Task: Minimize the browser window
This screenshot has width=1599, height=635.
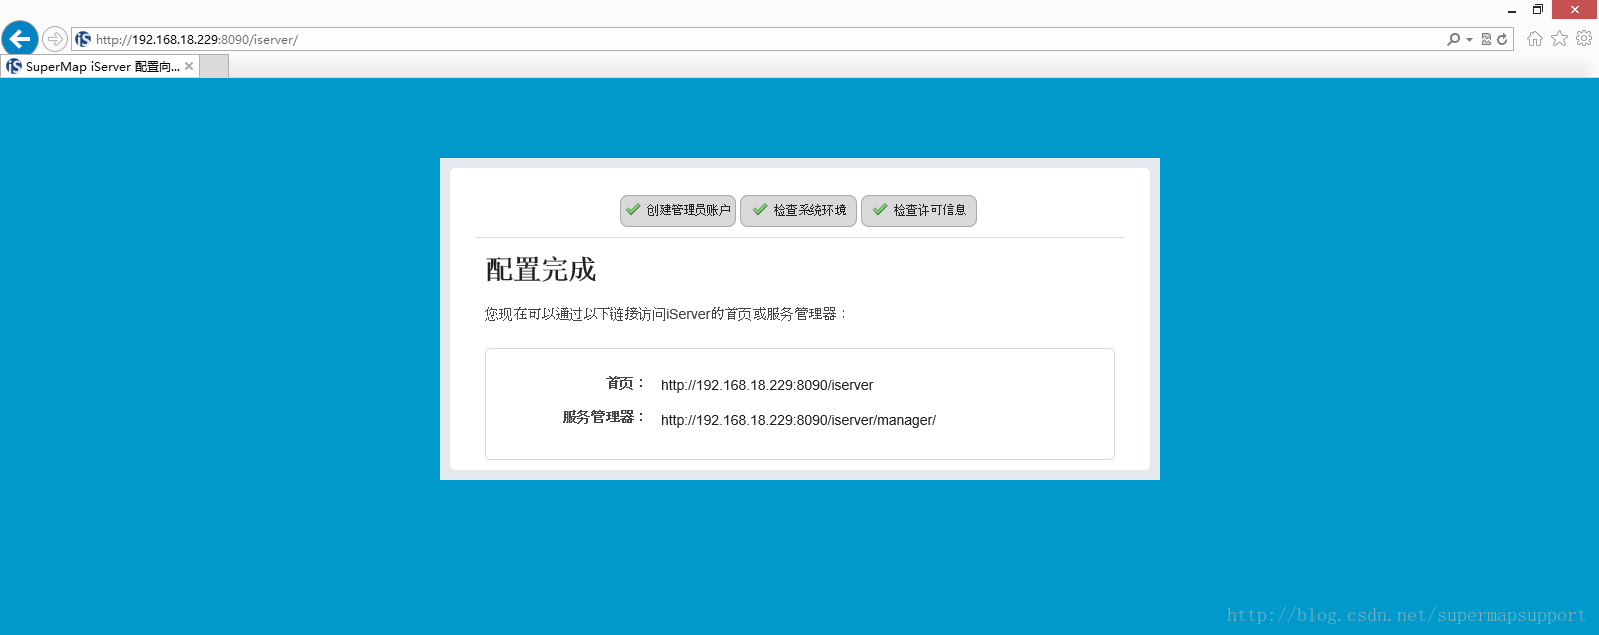Action: [x=1512, y=10]
